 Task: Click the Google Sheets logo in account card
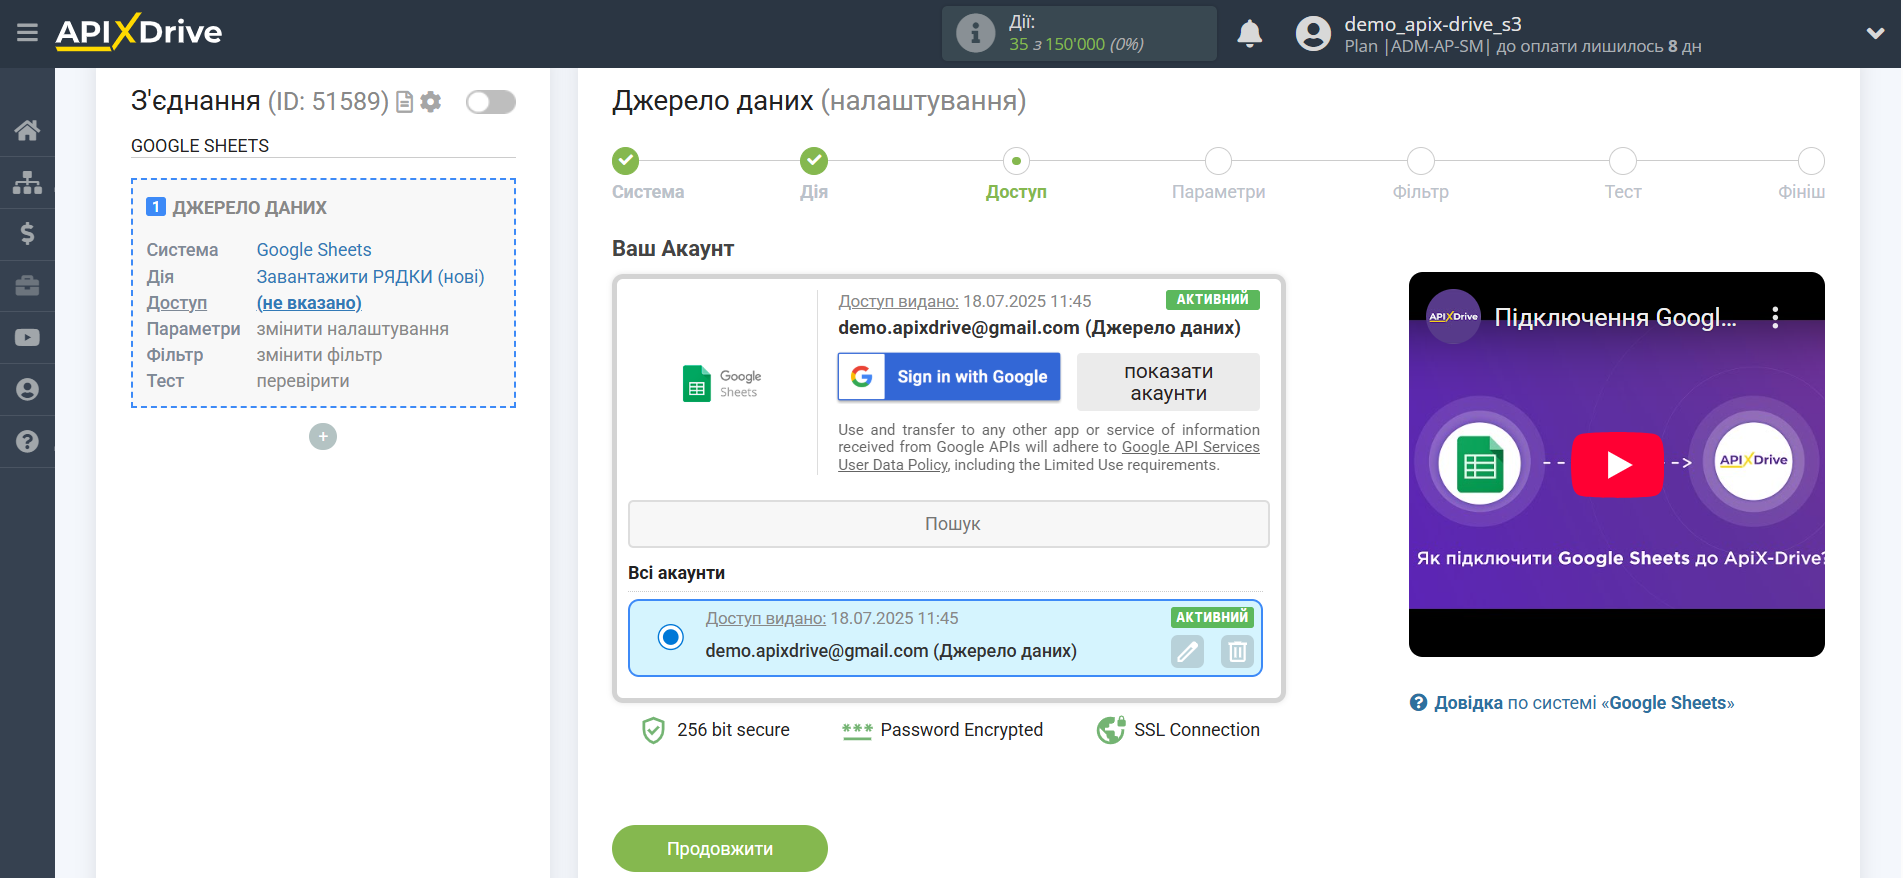click(722, 383)
